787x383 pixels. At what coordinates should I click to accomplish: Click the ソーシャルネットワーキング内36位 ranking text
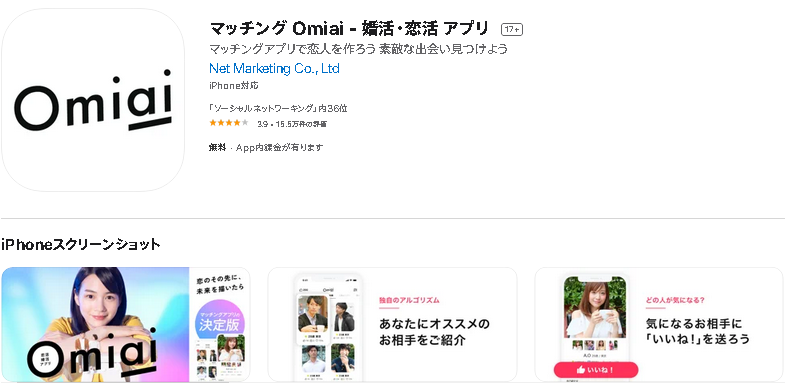pyautogui.click(x=278, y=108)
